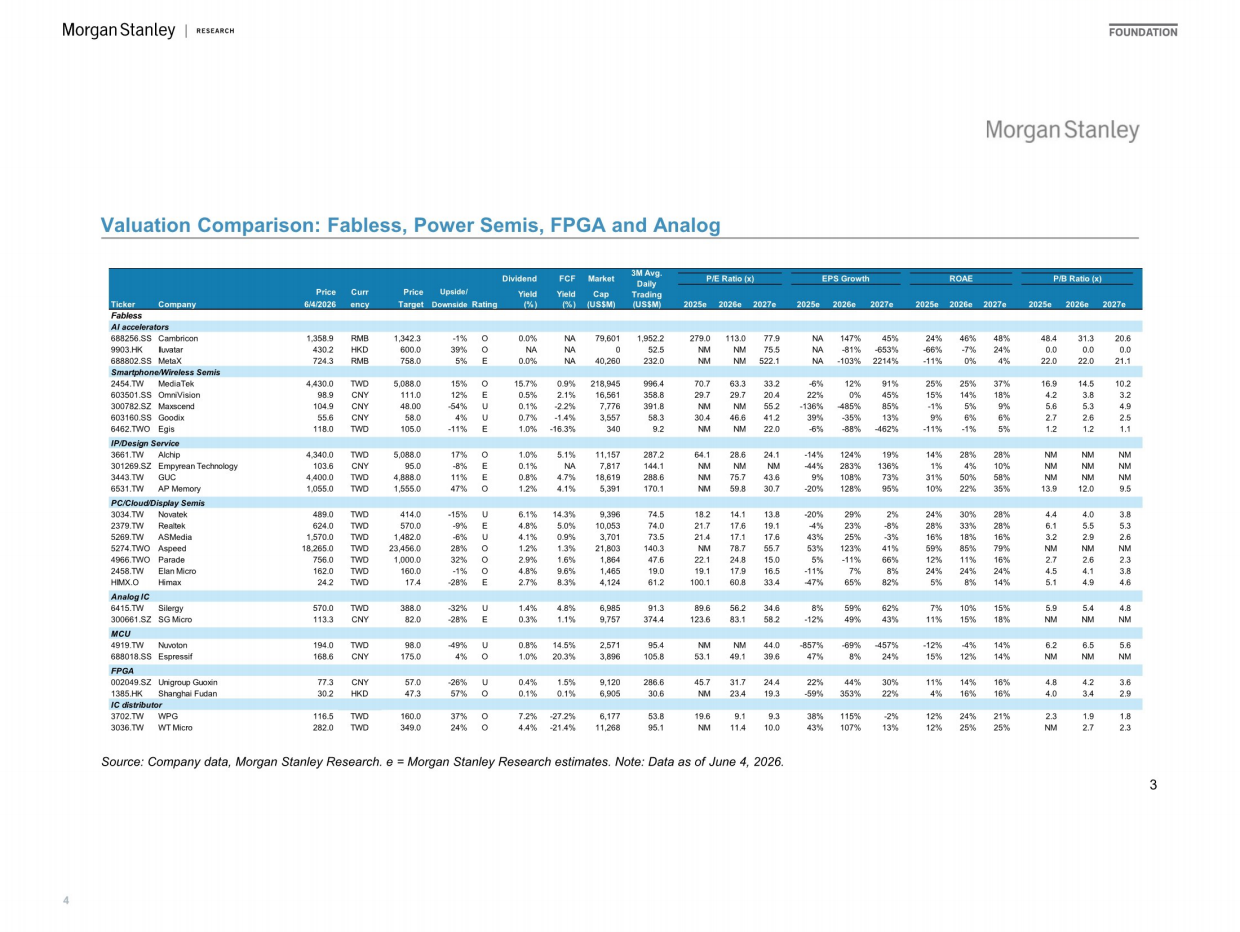The width and height of the screenshot is (1240, 932).
Task: Select the ROAE header group
Action: click(960, 278)
